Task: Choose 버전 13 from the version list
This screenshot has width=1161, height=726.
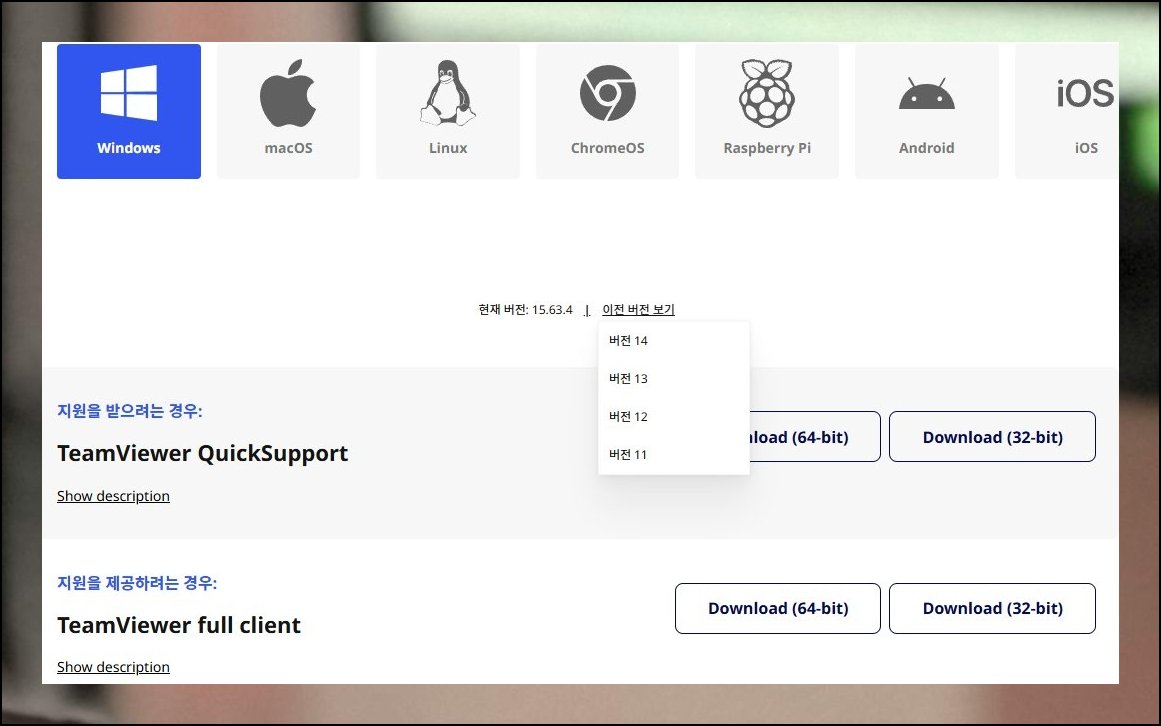Action: pos(673,378)
